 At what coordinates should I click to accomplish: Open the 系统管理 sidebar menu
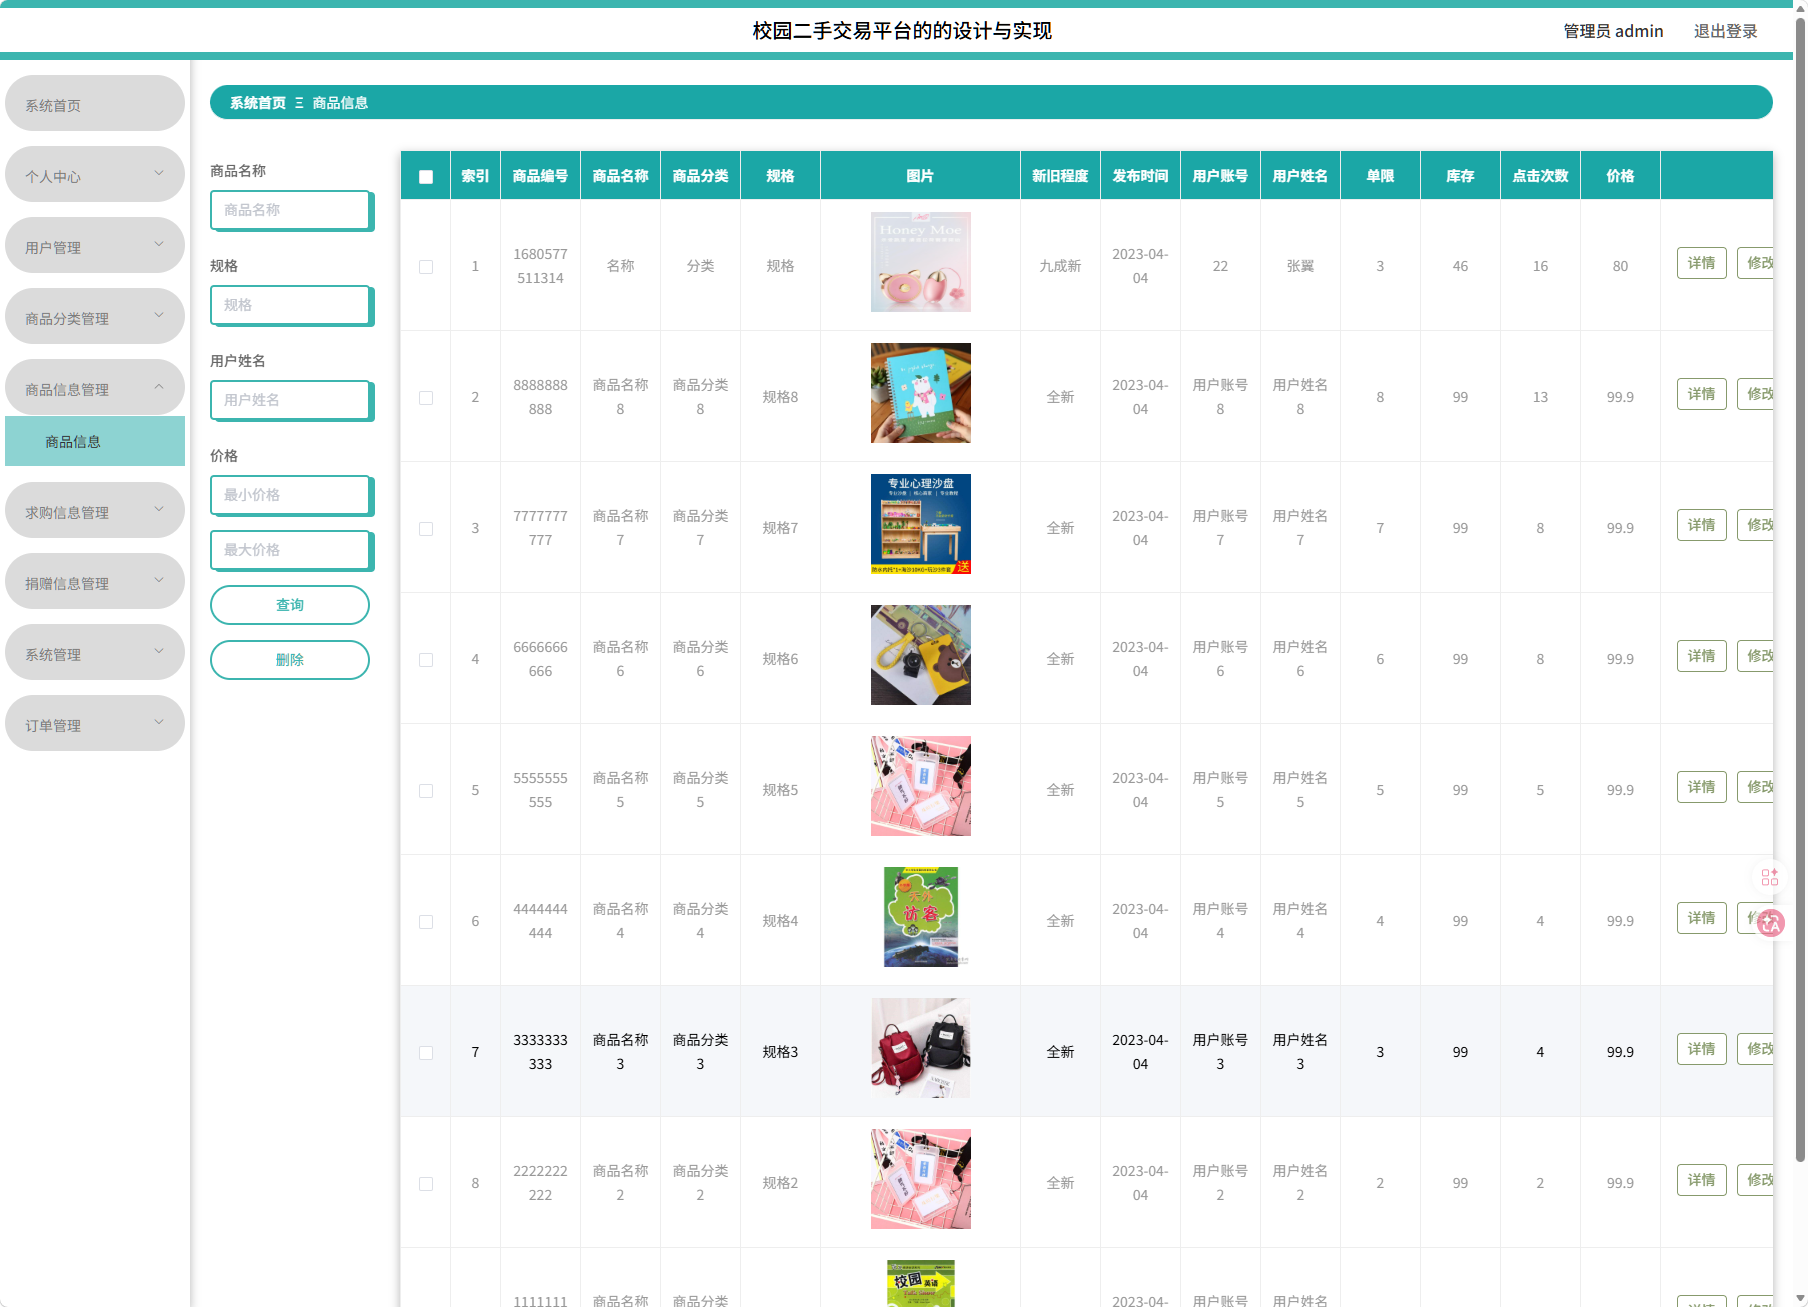tap(95, 652)
